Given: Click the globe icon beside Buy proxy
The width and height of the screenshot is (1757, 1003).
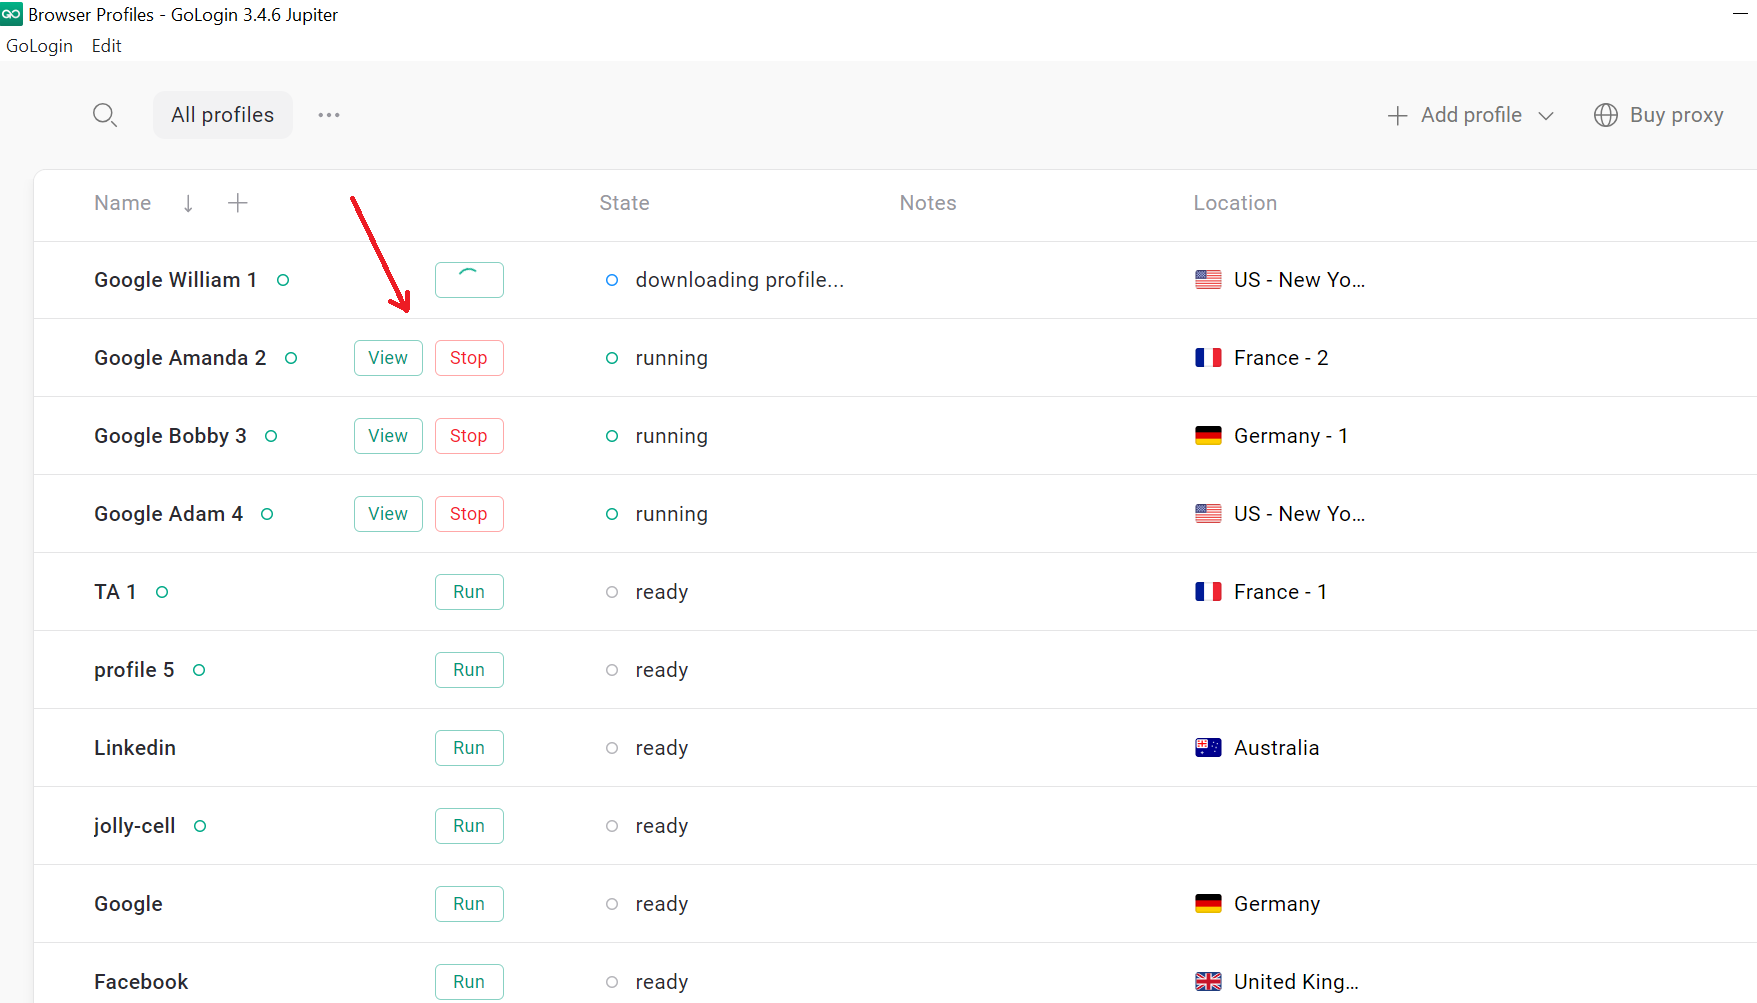Looking at the screenshot, I should pos(1606,115).
